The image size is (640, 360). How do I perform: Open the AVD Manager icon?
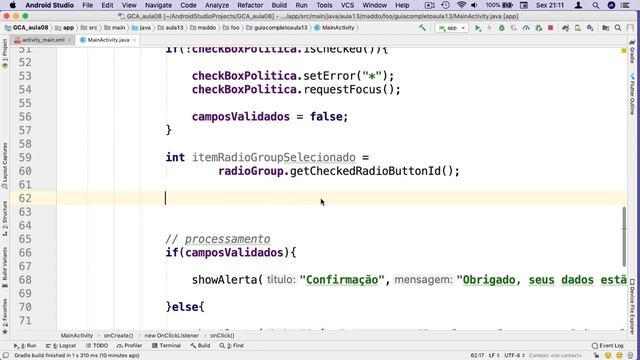(x=578, y=28)
